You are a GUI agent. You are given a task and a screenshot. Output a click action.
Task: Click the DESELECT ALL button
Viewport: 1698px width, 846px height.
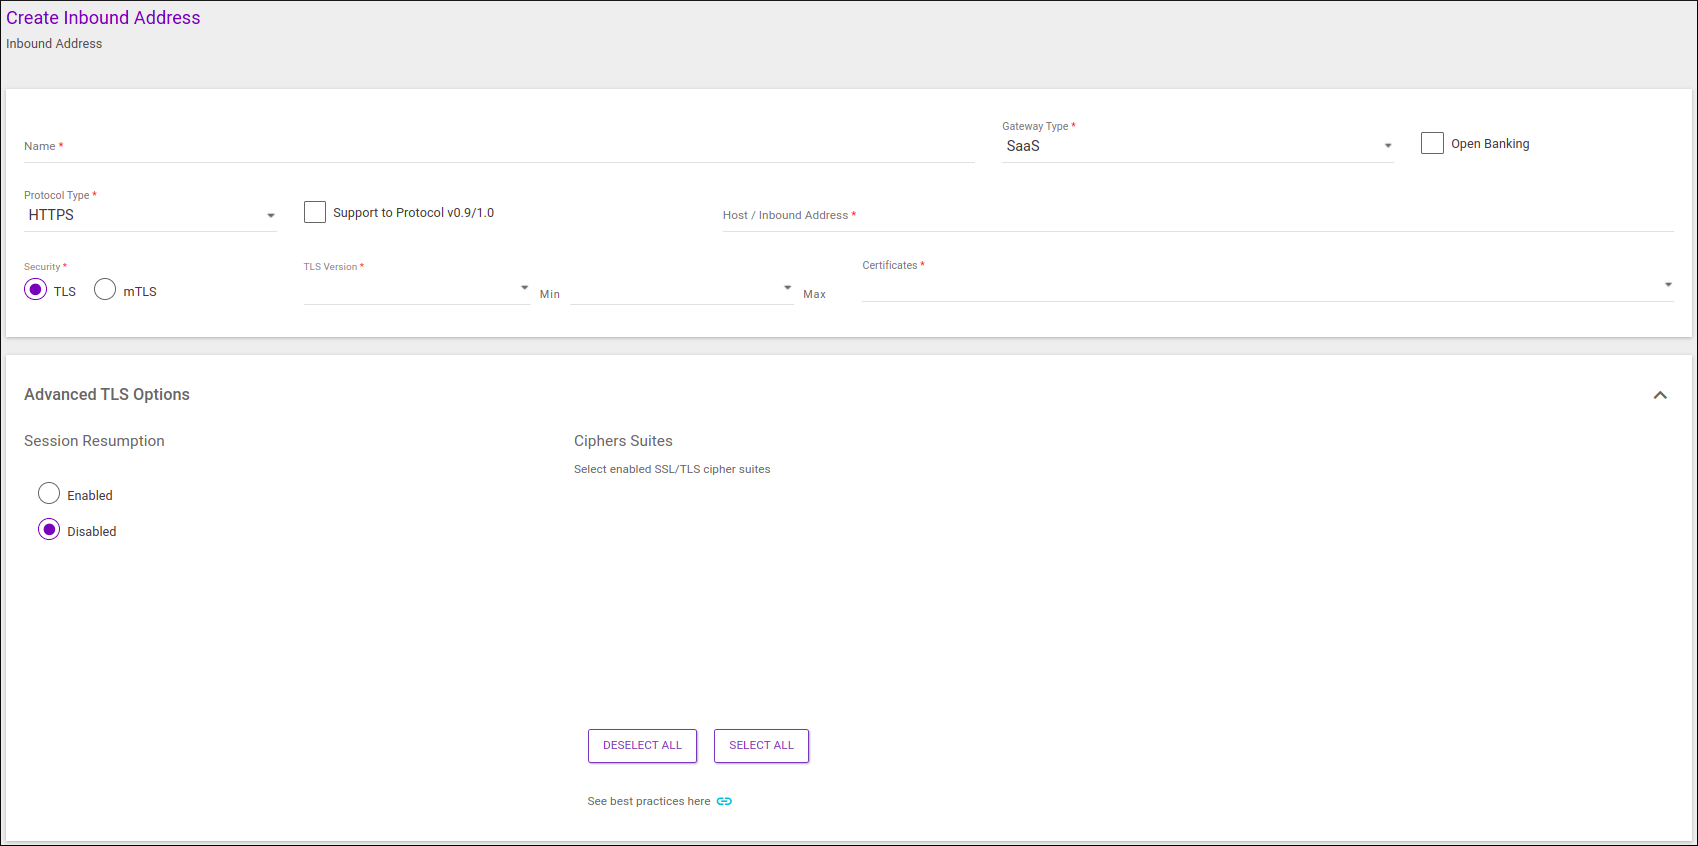point(642,746)
